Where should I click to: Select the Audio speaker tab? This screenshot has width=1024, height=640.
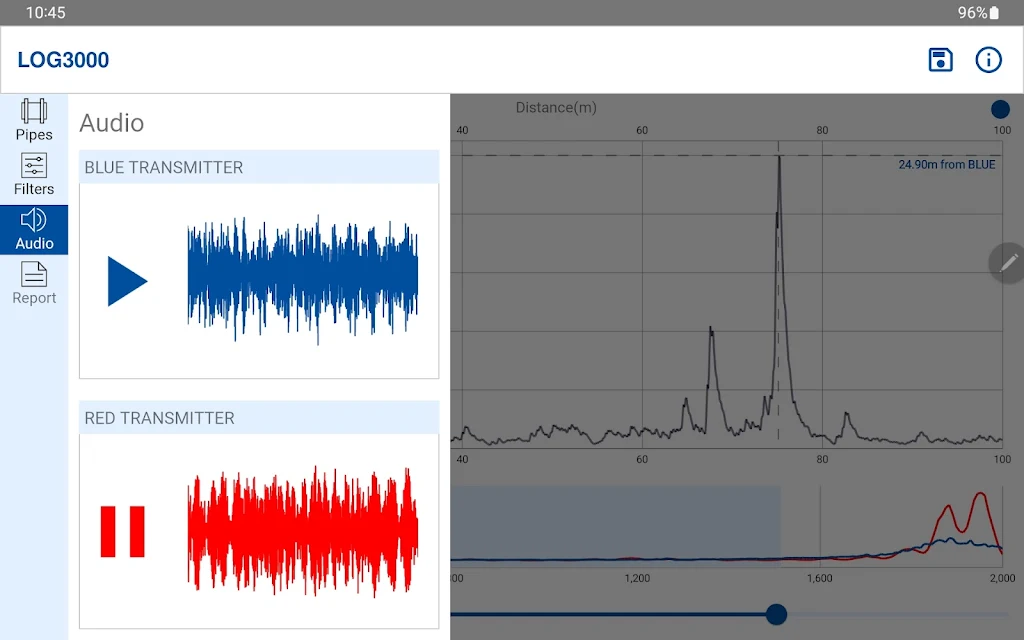[34, 229]
